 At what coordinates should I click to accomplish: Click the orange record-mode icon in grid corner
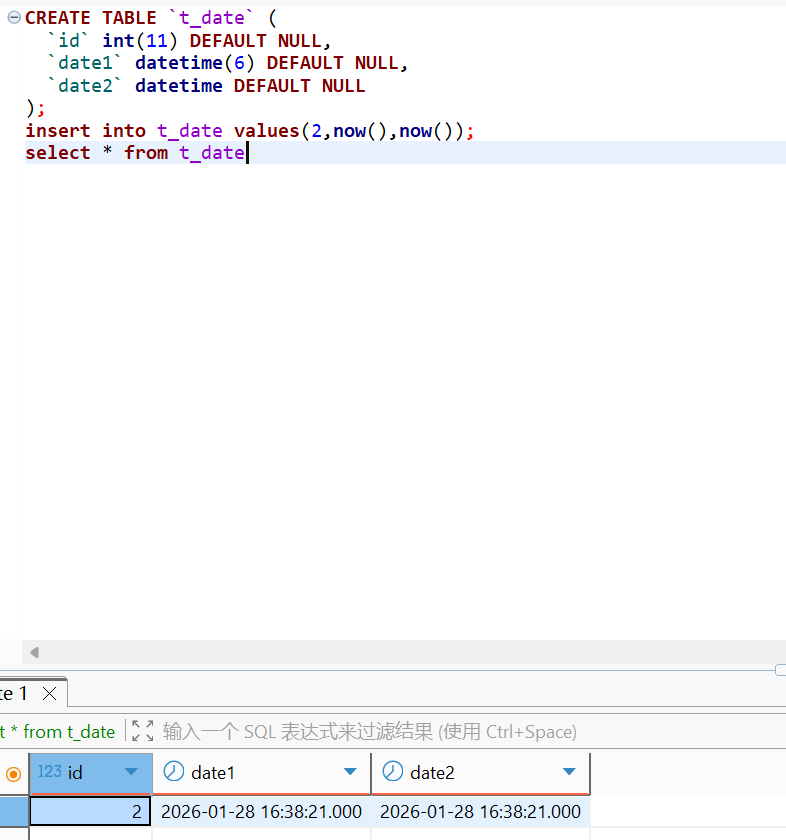(14, 773)
